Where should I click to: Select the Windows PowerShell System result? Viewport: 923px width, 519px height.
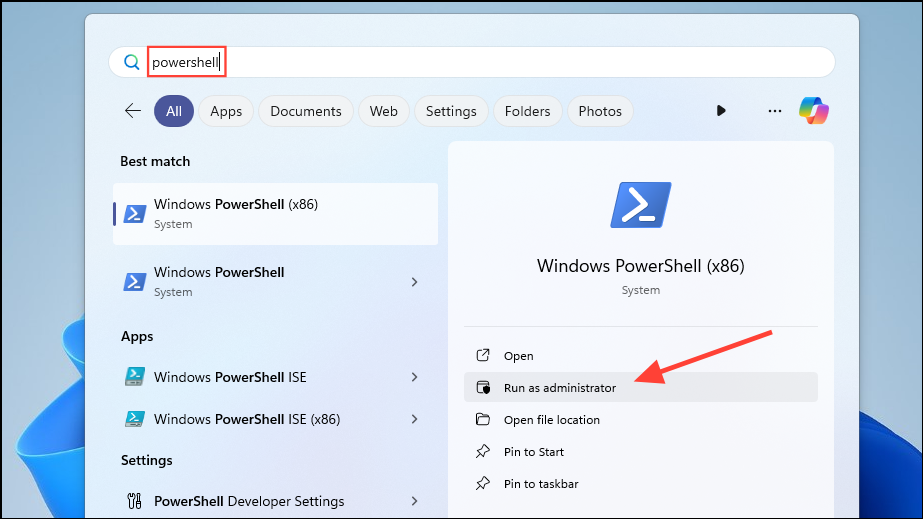(275, 282)
